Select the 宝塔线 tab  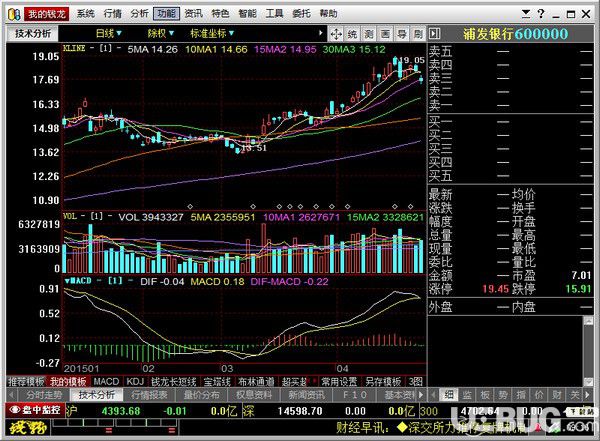[217, 381]
